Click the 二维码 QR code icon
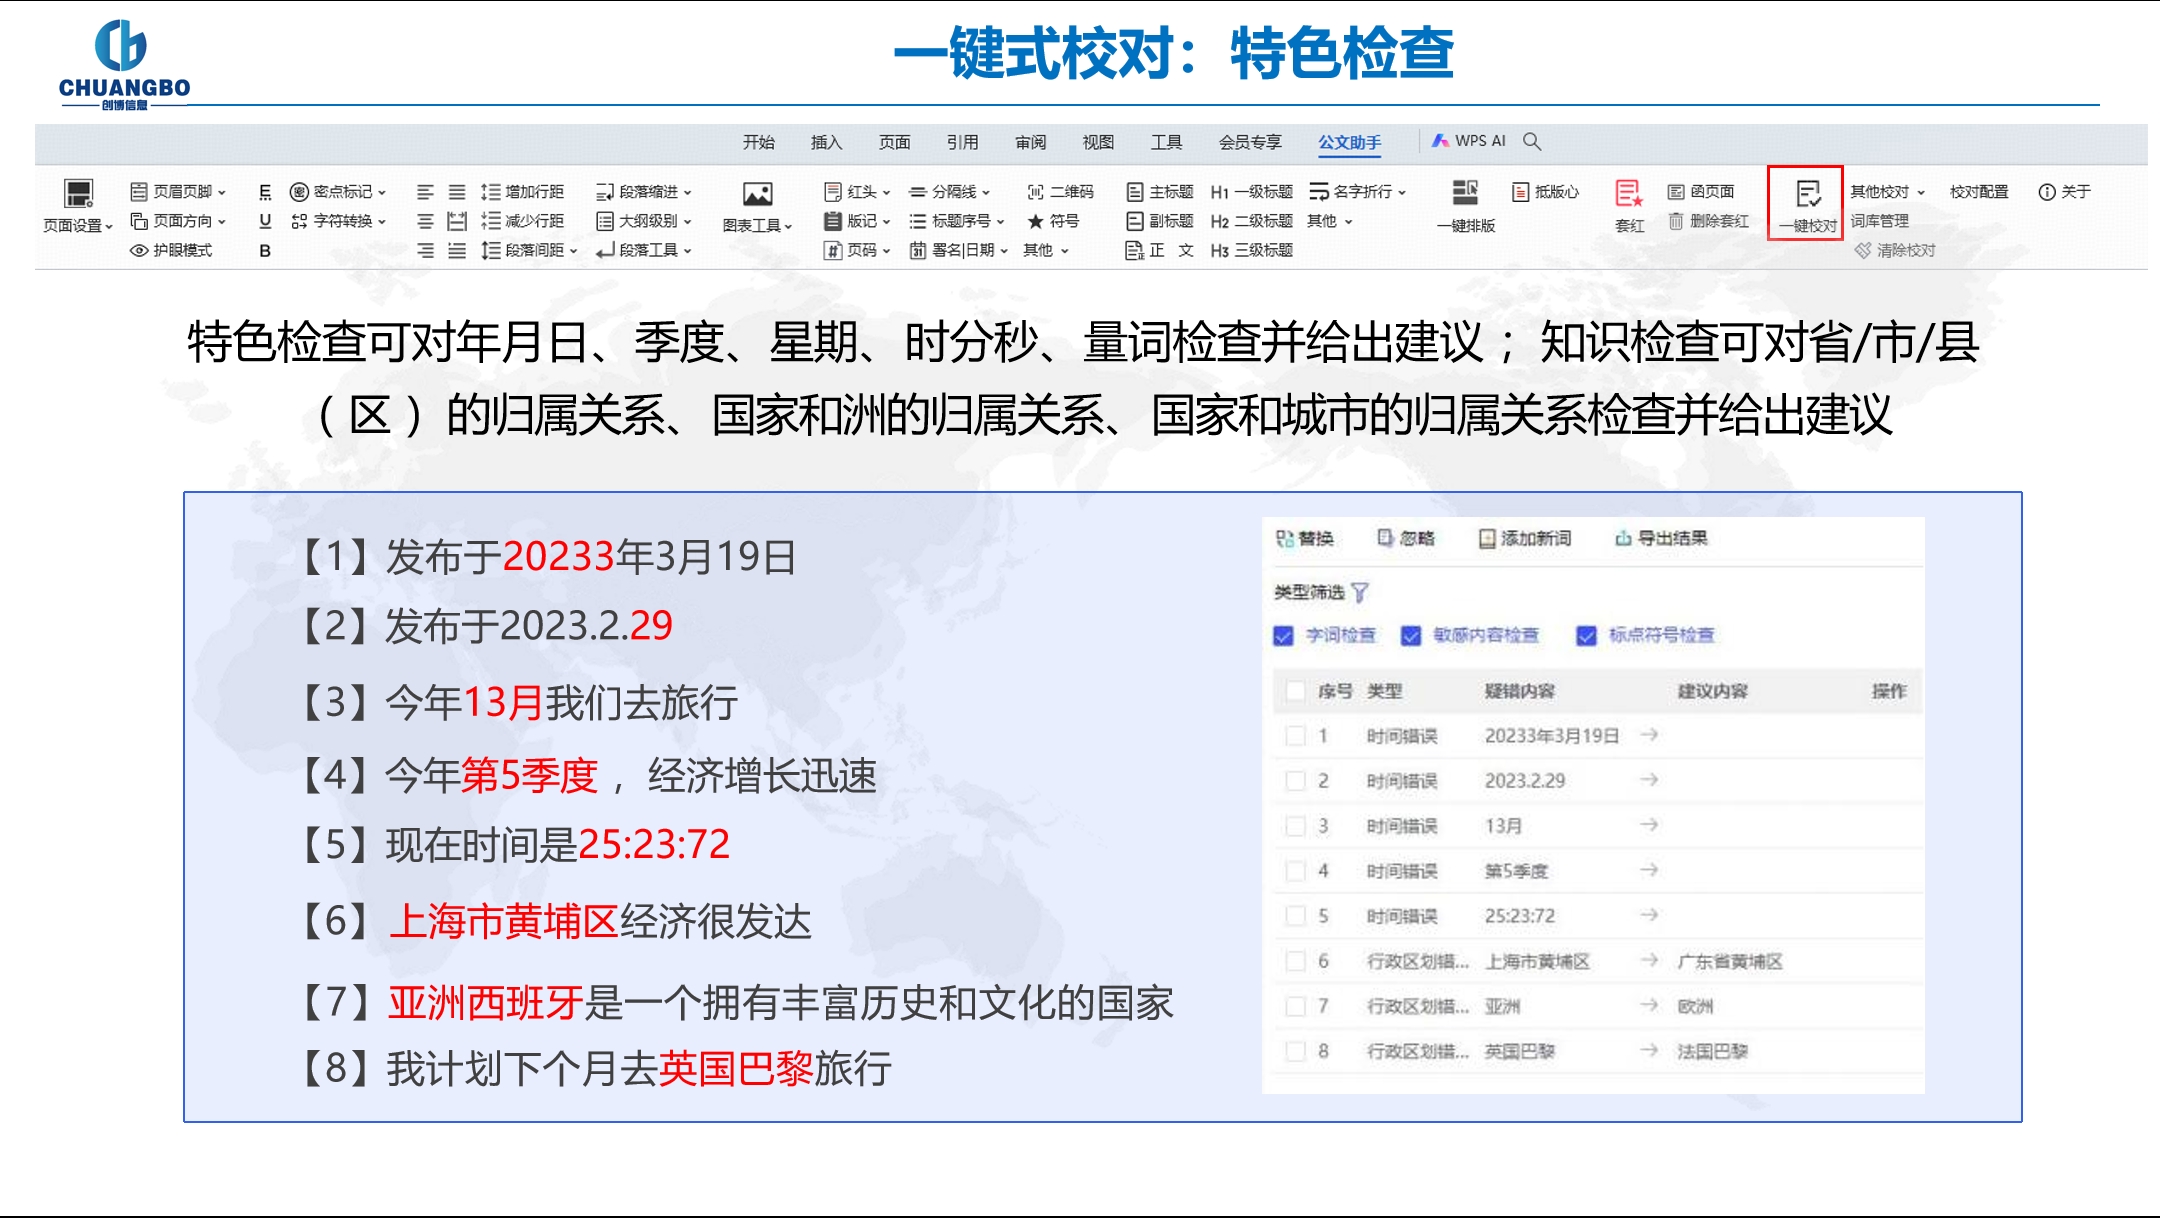Image resolution: width=2160 pixels, height=1218 pixels. tap(1036, 192)
